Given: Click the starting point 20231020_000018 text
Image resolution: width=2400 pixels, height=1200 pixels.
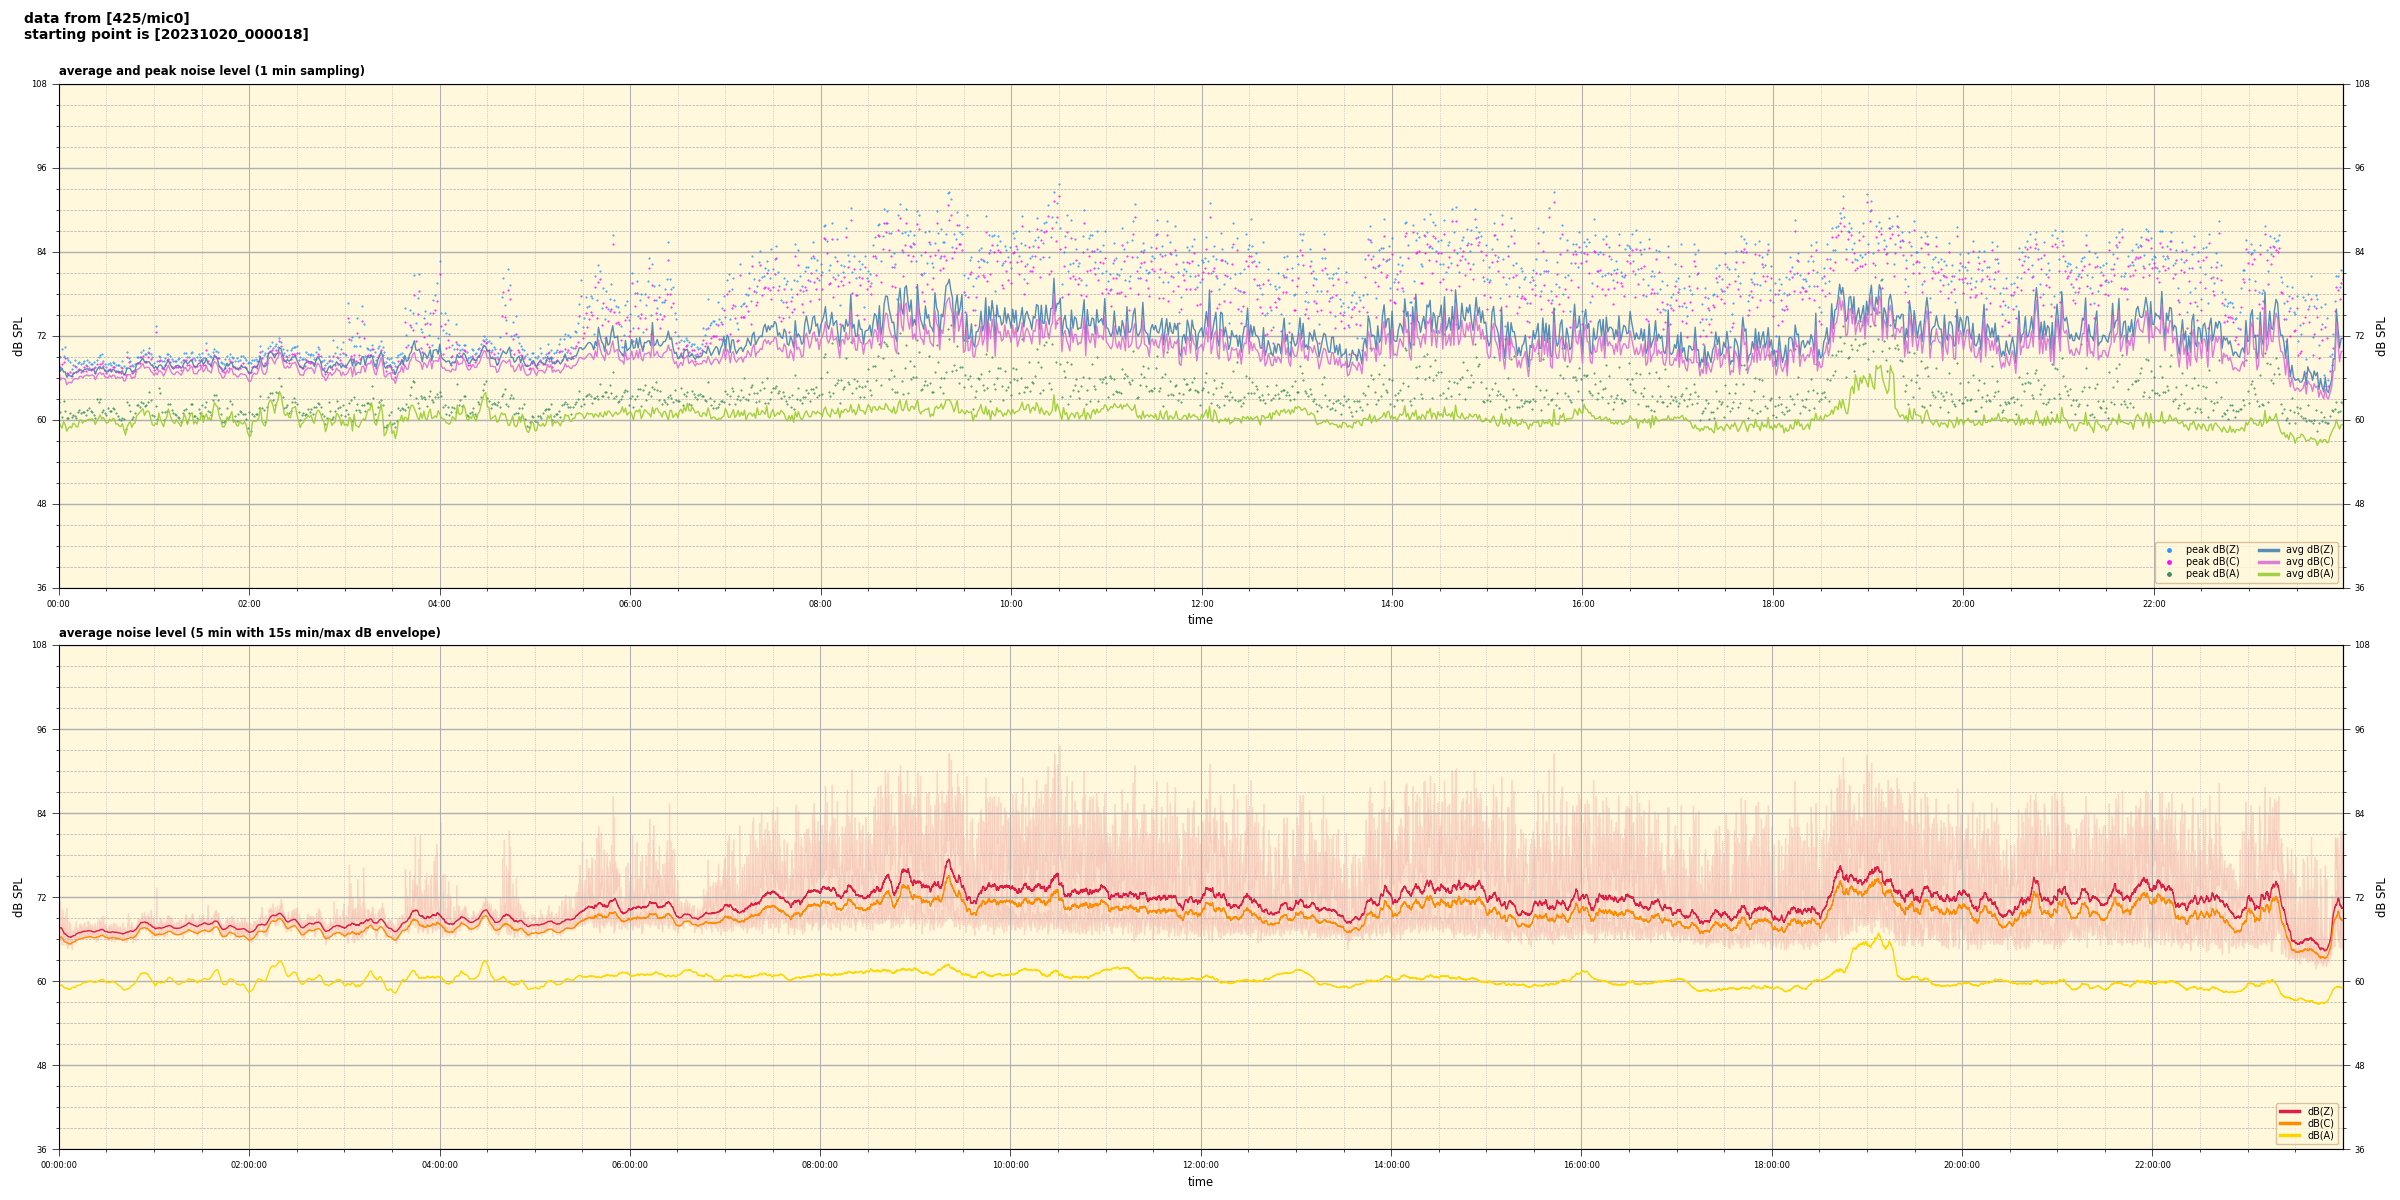Looking at the screenshot, I should [x=166, y=35].
